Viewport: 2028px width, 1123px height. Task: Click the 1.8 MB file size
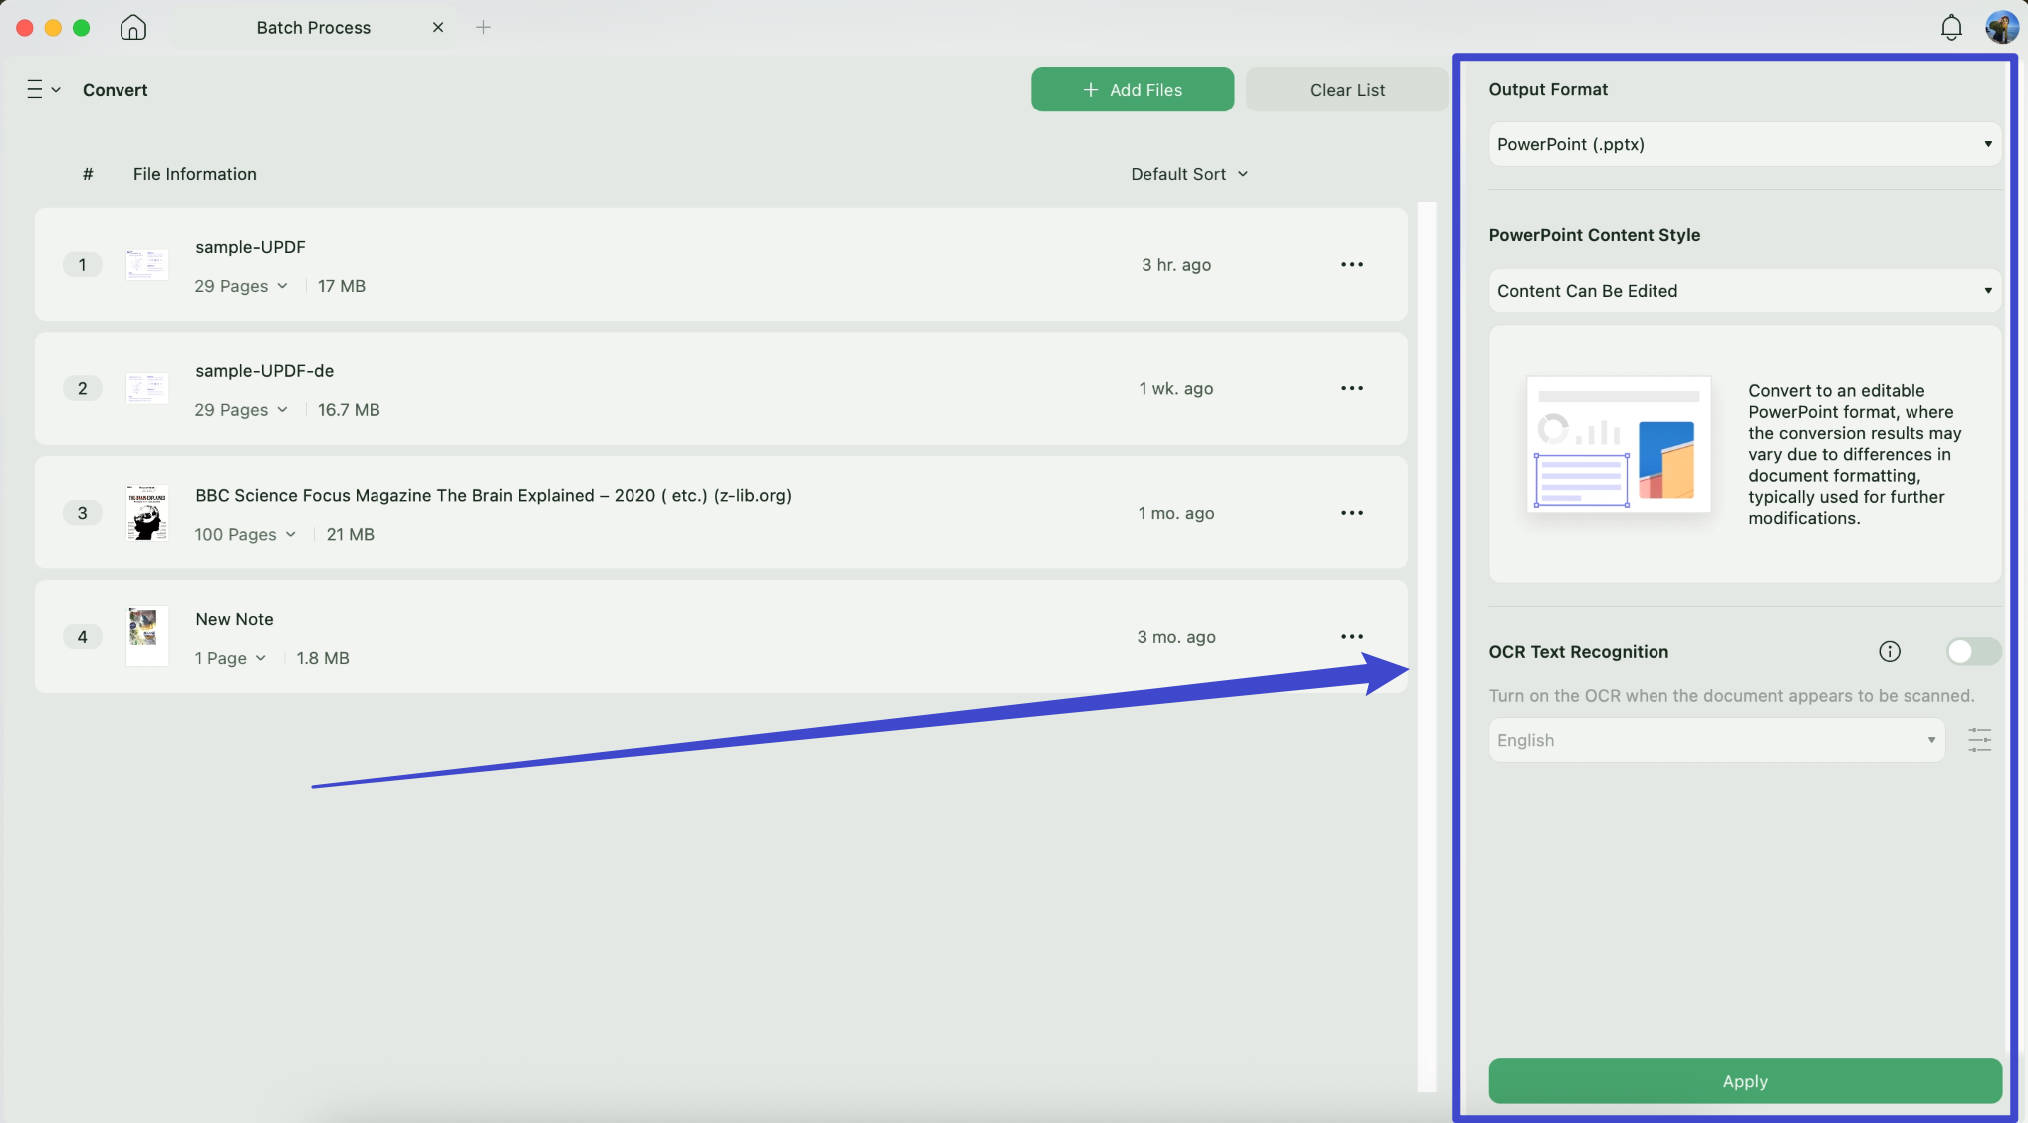click(322, 658)
